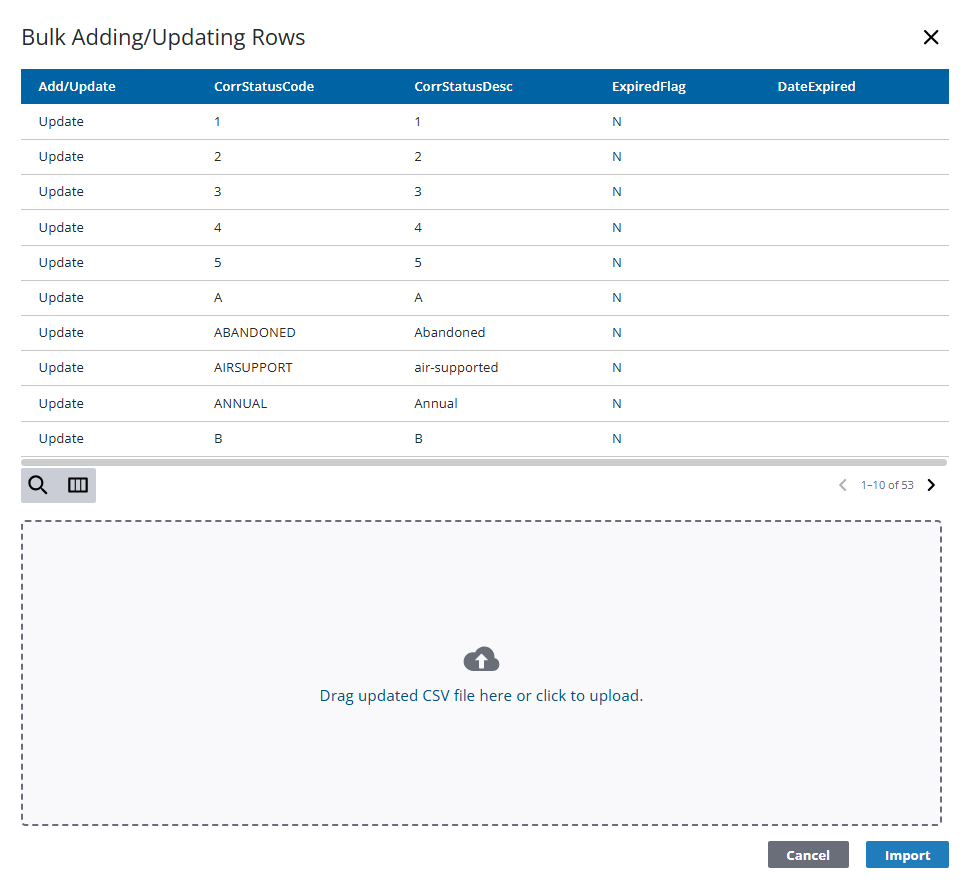This screenshot has height=894, width=970.
Task: Click the ExpiredFlag column header
Action: tap(648, 87)
